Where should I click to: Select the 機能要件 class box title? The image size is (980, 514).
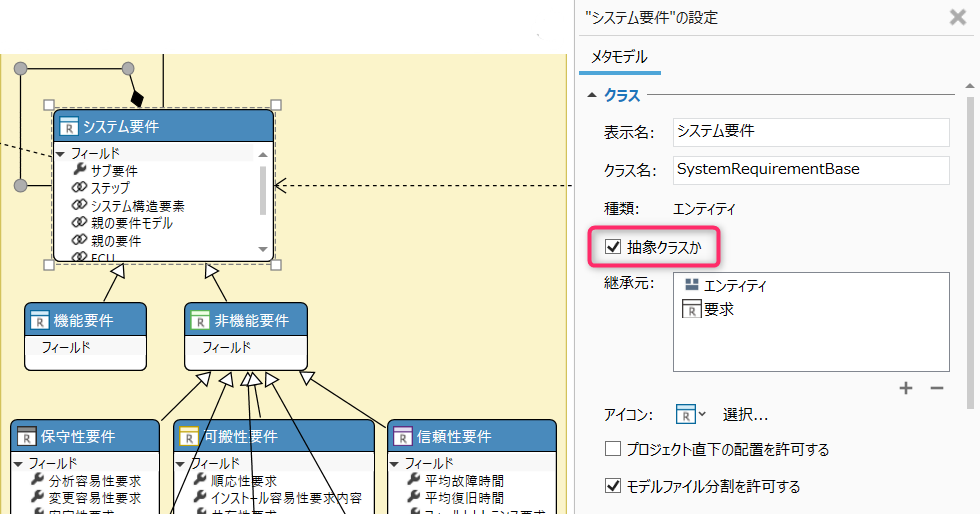point(83,321)
